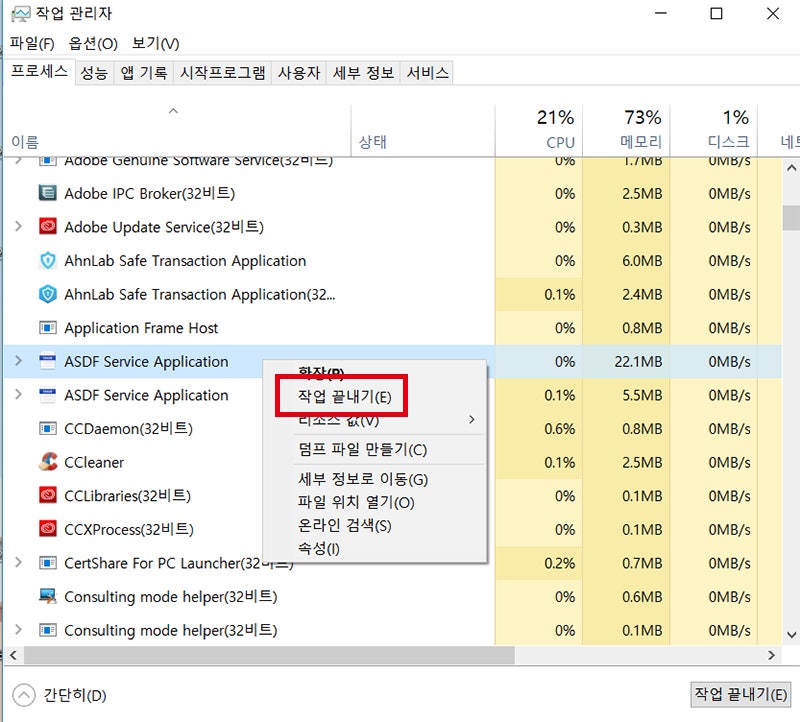Open the 보기(V) menu

156,43
